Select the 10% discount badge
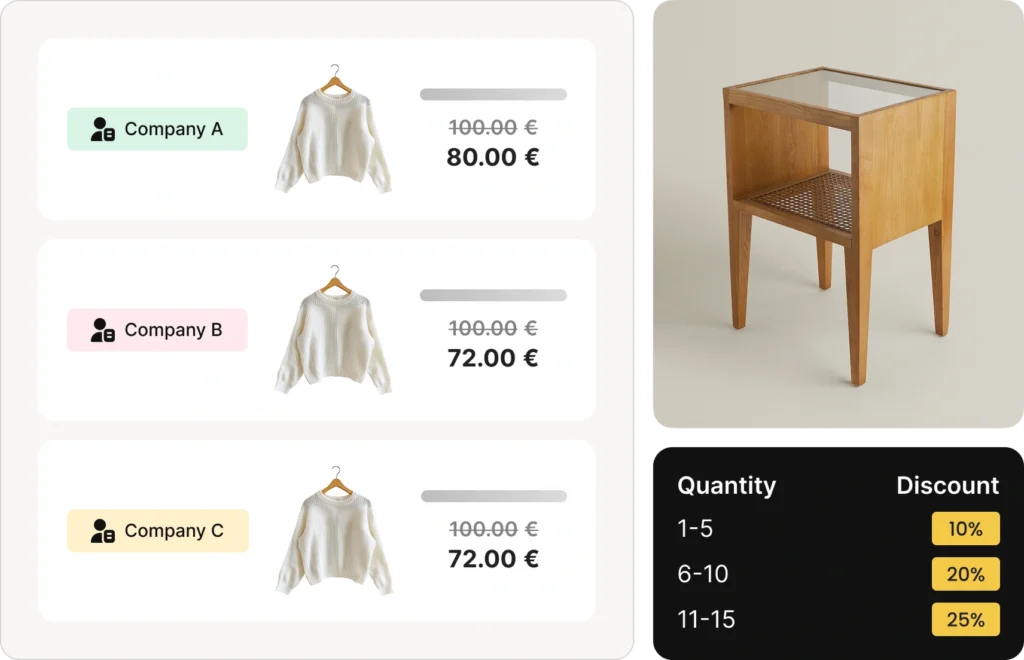The image size is (1024, 660). click(x=965, y=529)
